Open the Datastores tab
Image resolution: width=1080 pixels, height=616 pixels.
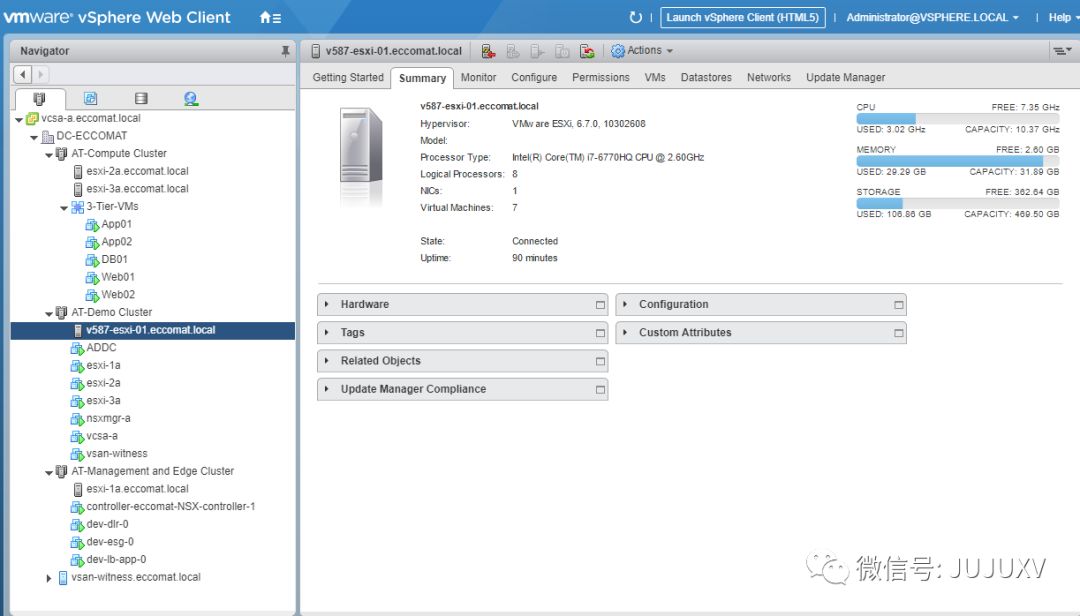pos(706,77)
